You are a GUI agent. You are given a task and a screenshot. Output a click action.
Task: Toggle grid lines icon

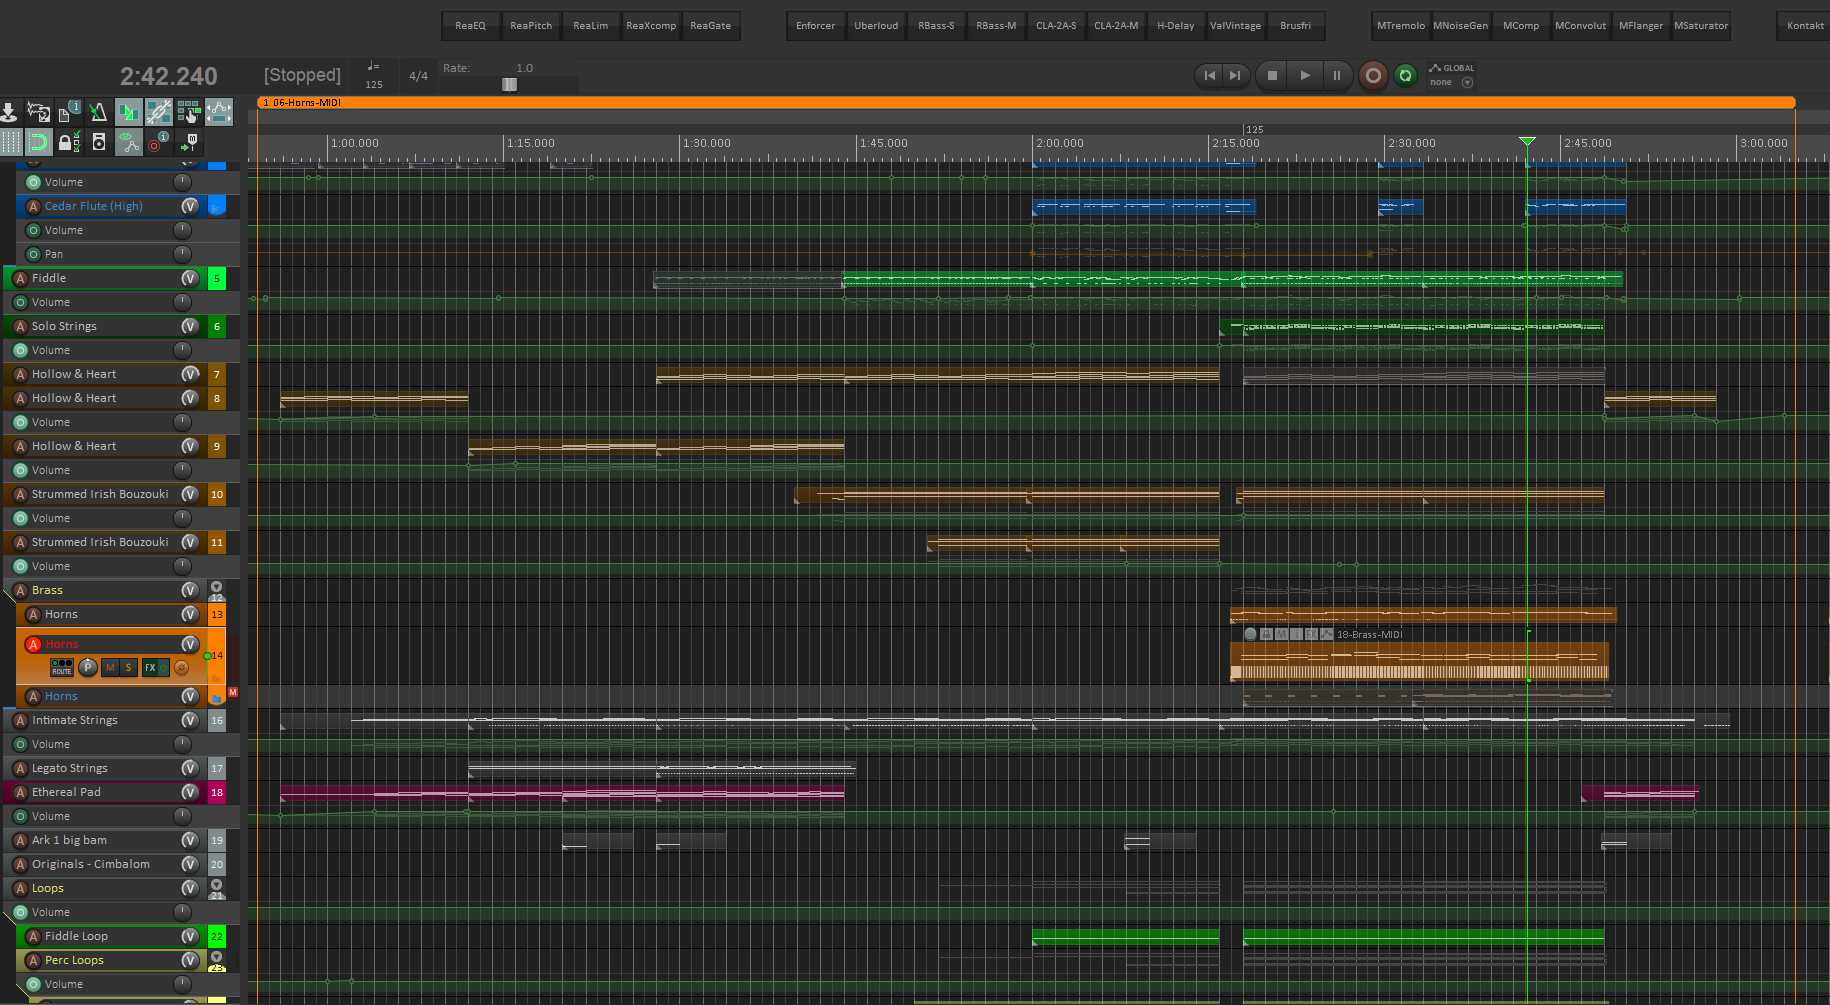[x=10, y=142]
